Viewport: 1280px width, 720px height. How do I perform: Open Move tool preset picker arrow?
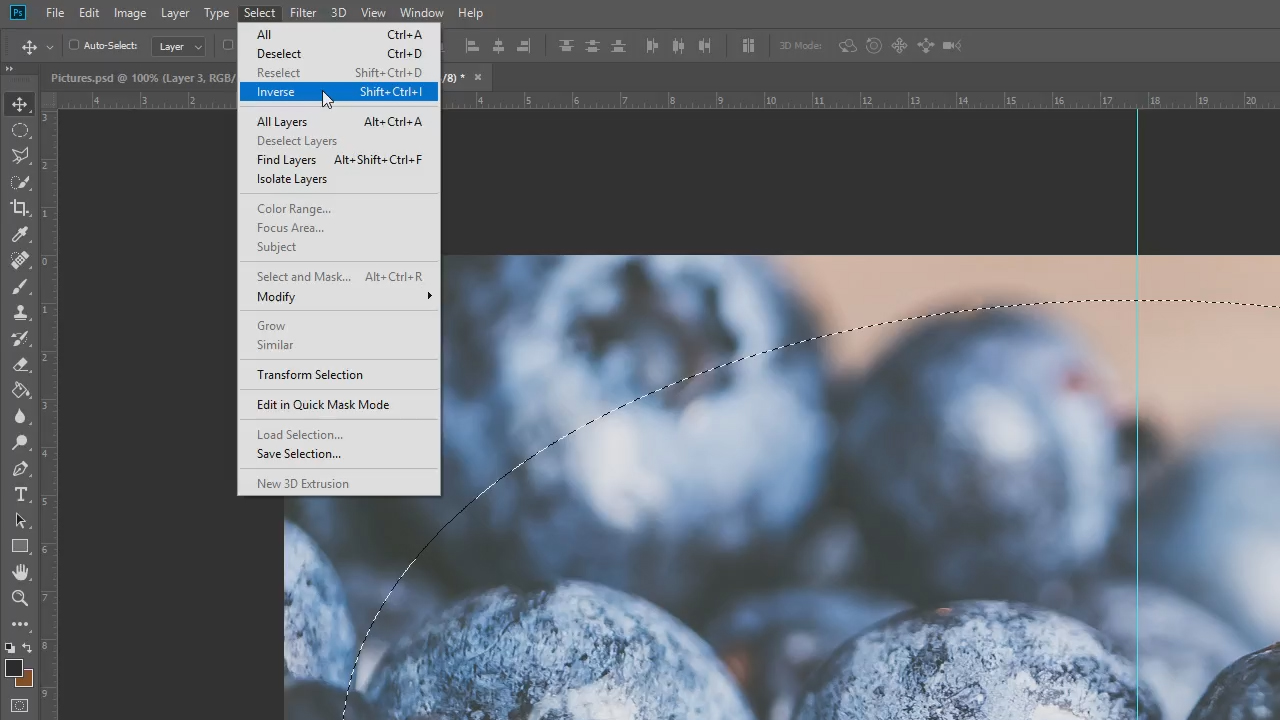[49, 47]
